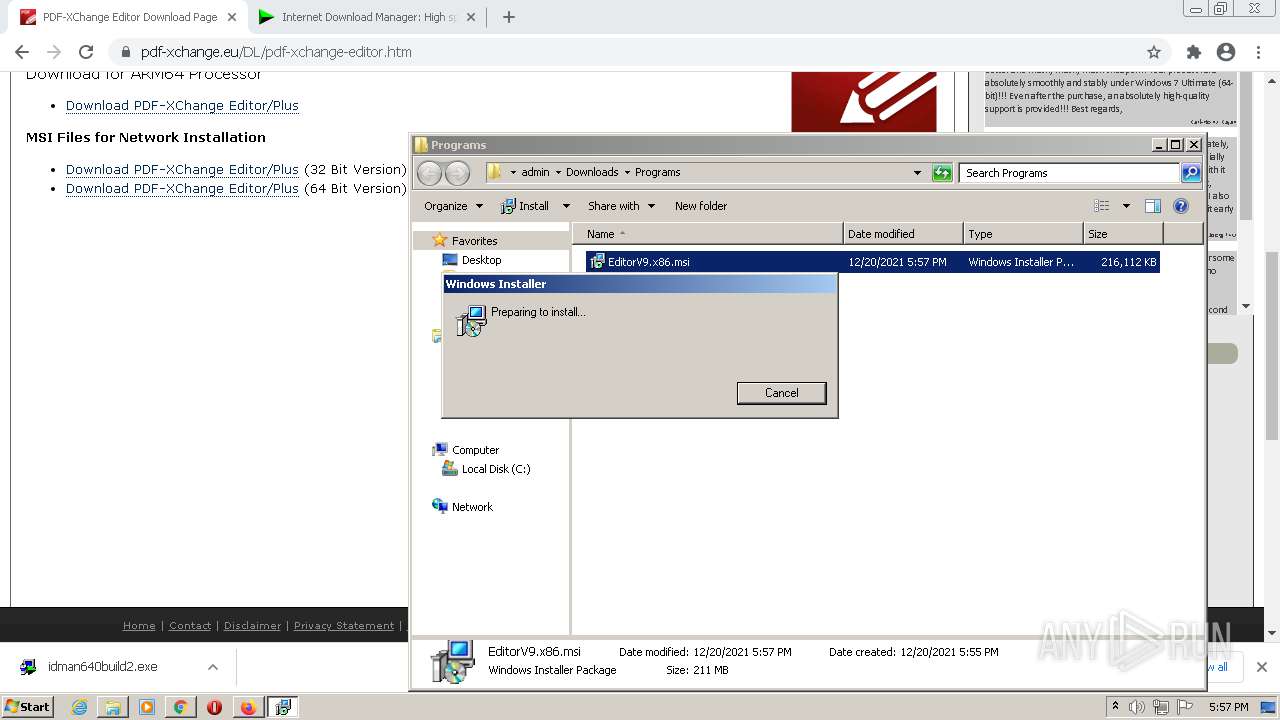1280x720 pixels.
Task: Click Explorer's Back button in Programs window
Action: tap(429, 173)
